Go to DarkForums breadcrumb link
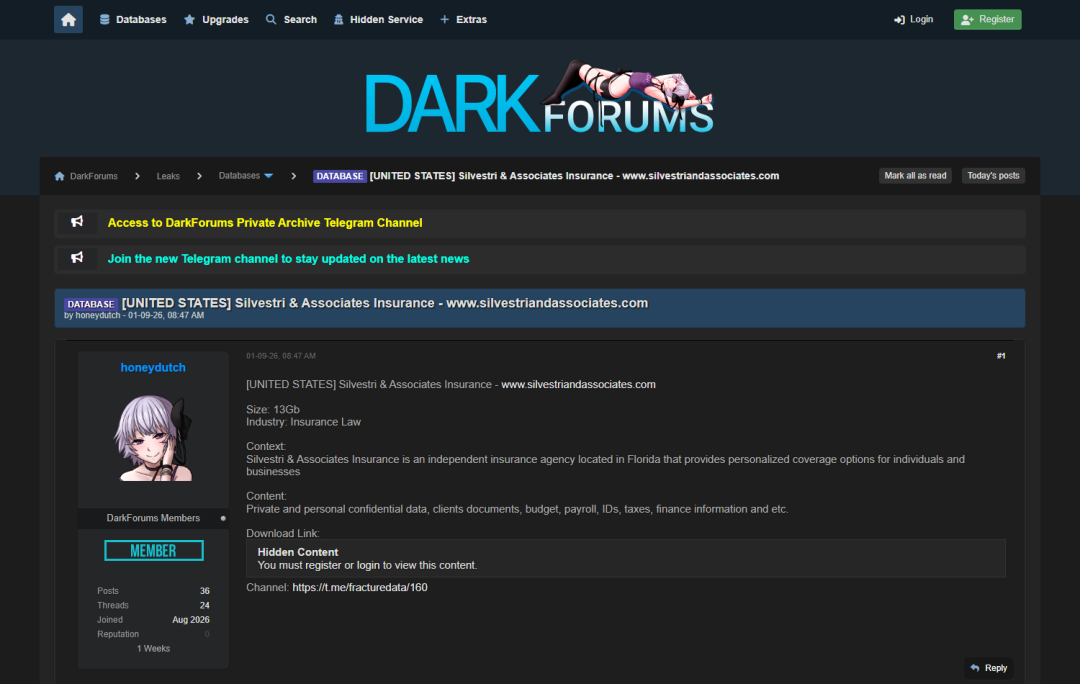 pyautogui.click(x=94, y=176)
